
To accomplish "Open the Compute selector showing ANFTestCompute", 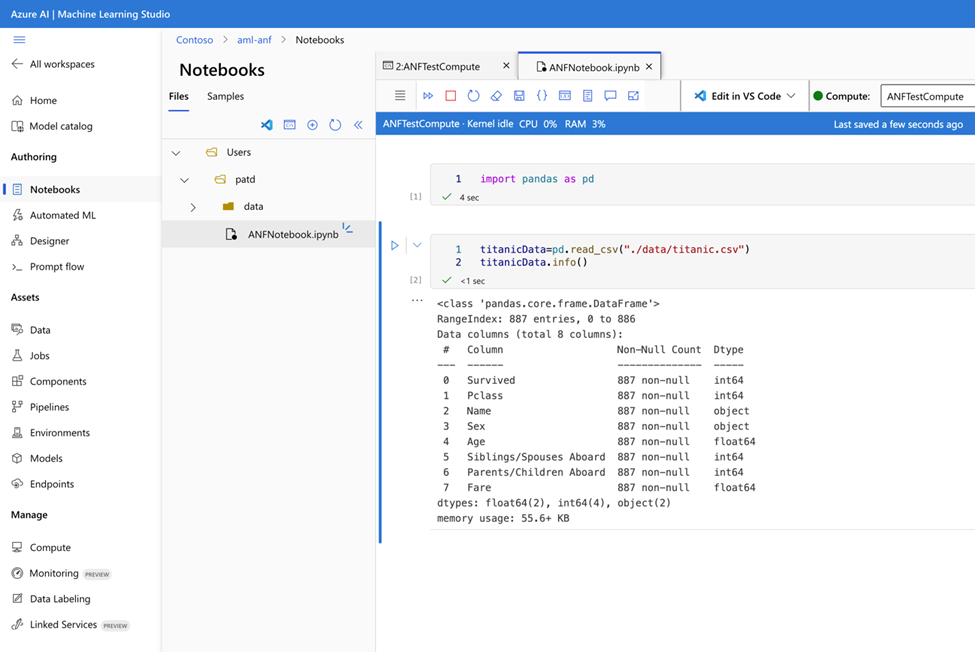I will [x=928, y=96].
